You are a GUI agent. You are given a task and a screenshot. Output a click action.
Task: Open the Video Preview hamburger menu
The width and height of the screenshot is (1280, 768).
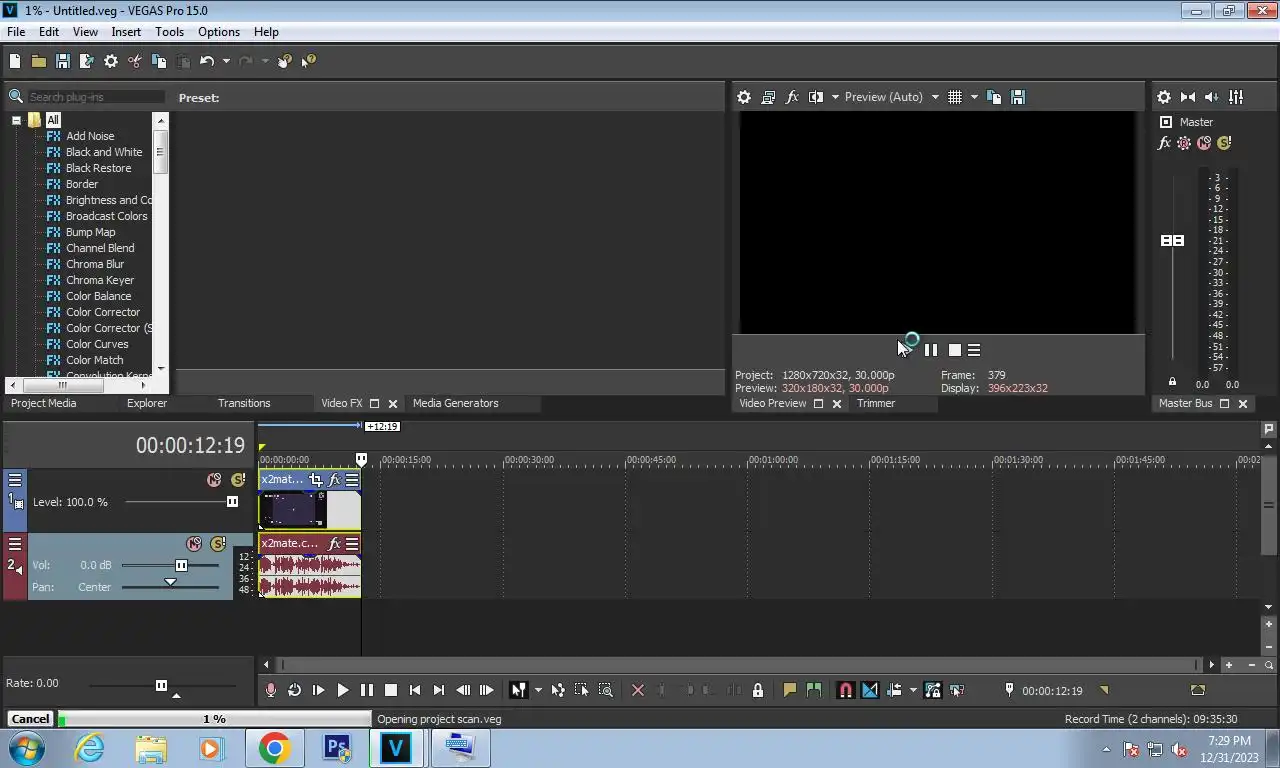click(x=974, y=350)
